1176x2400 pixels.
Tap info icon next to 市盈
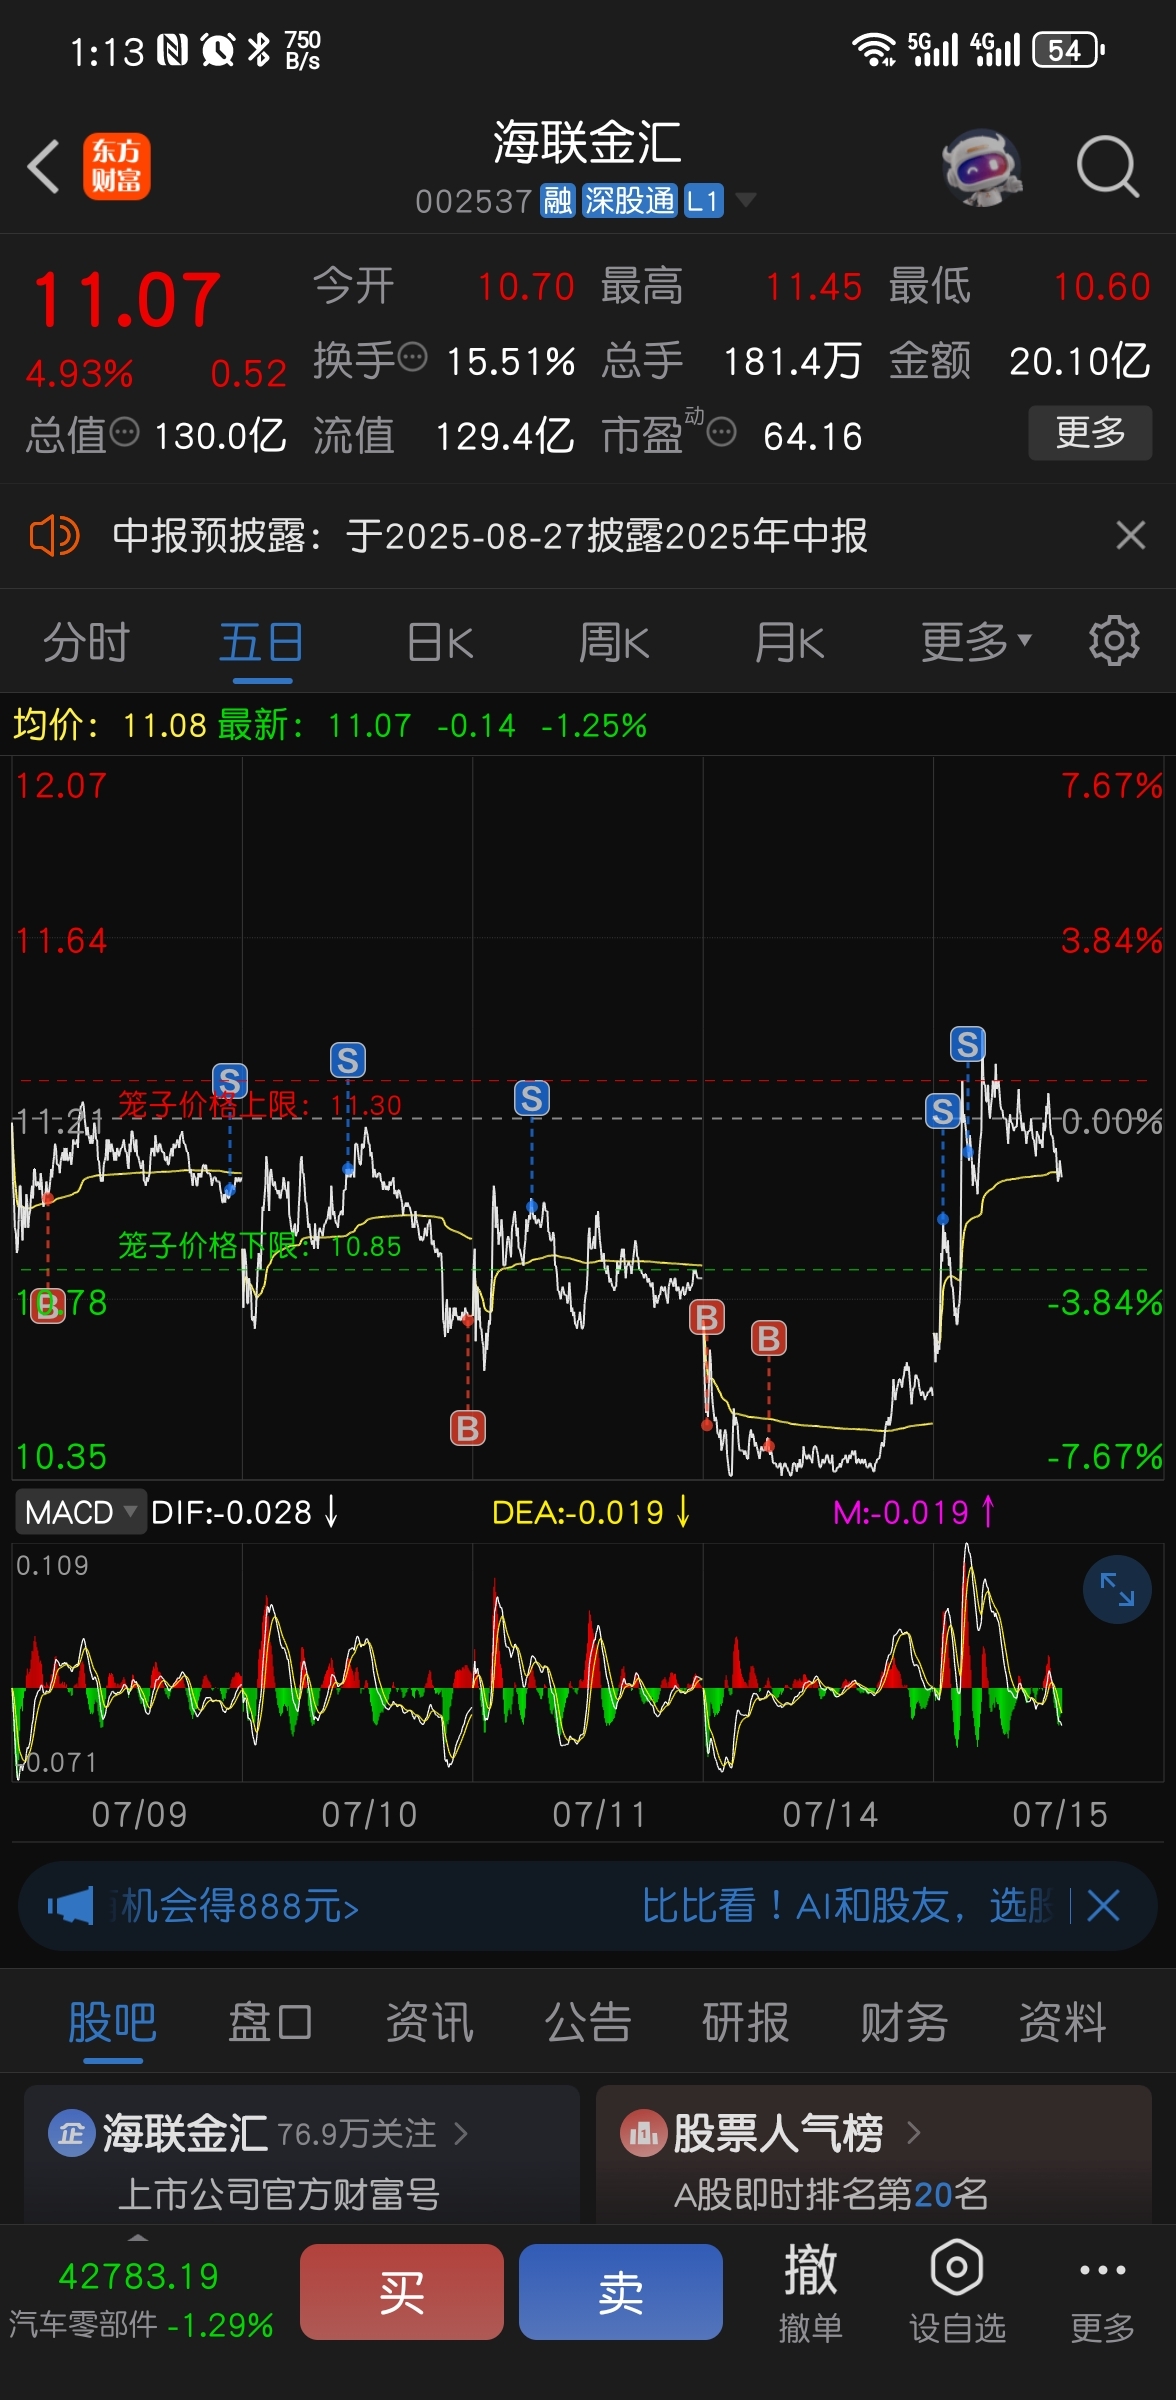721,432
